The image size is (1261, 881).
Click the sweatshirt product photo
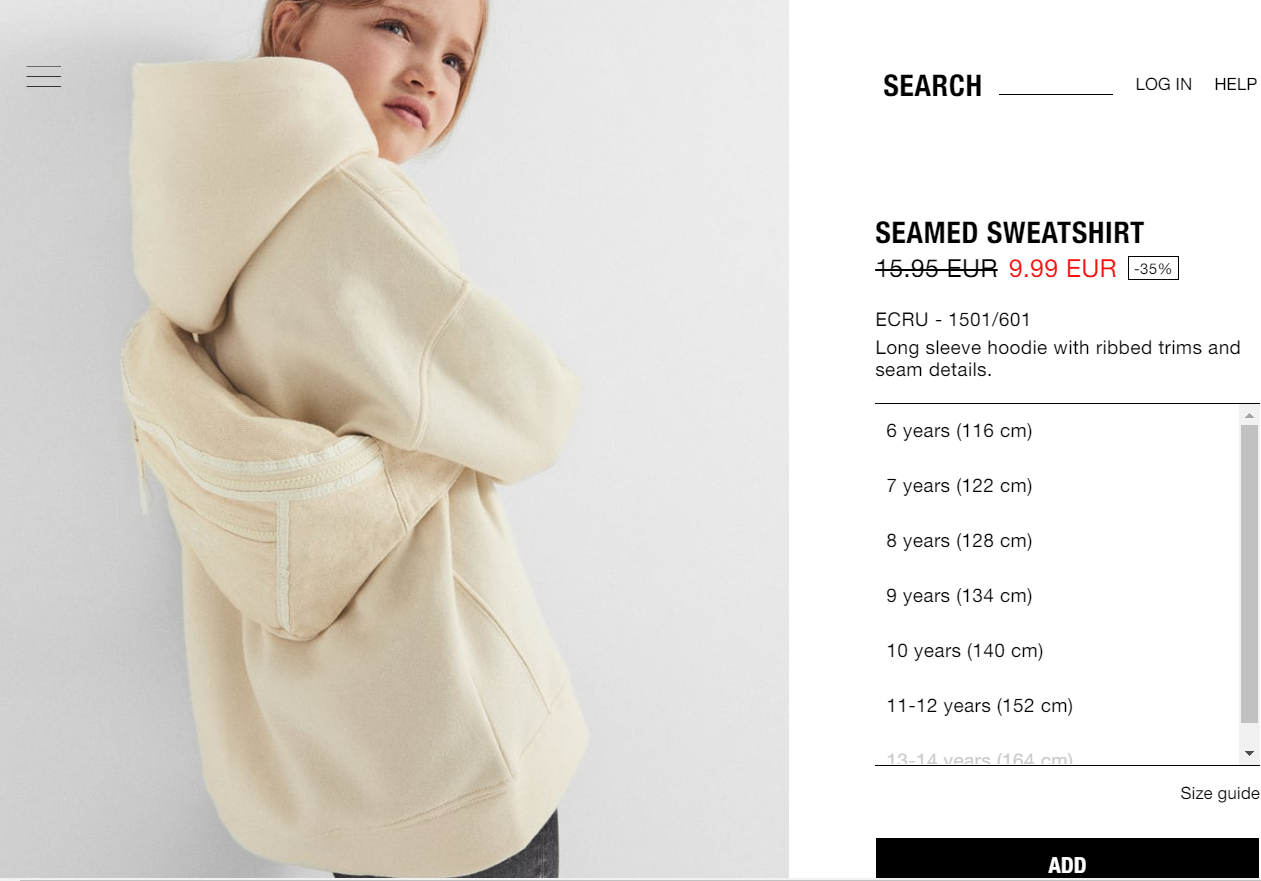coord(394,440)
